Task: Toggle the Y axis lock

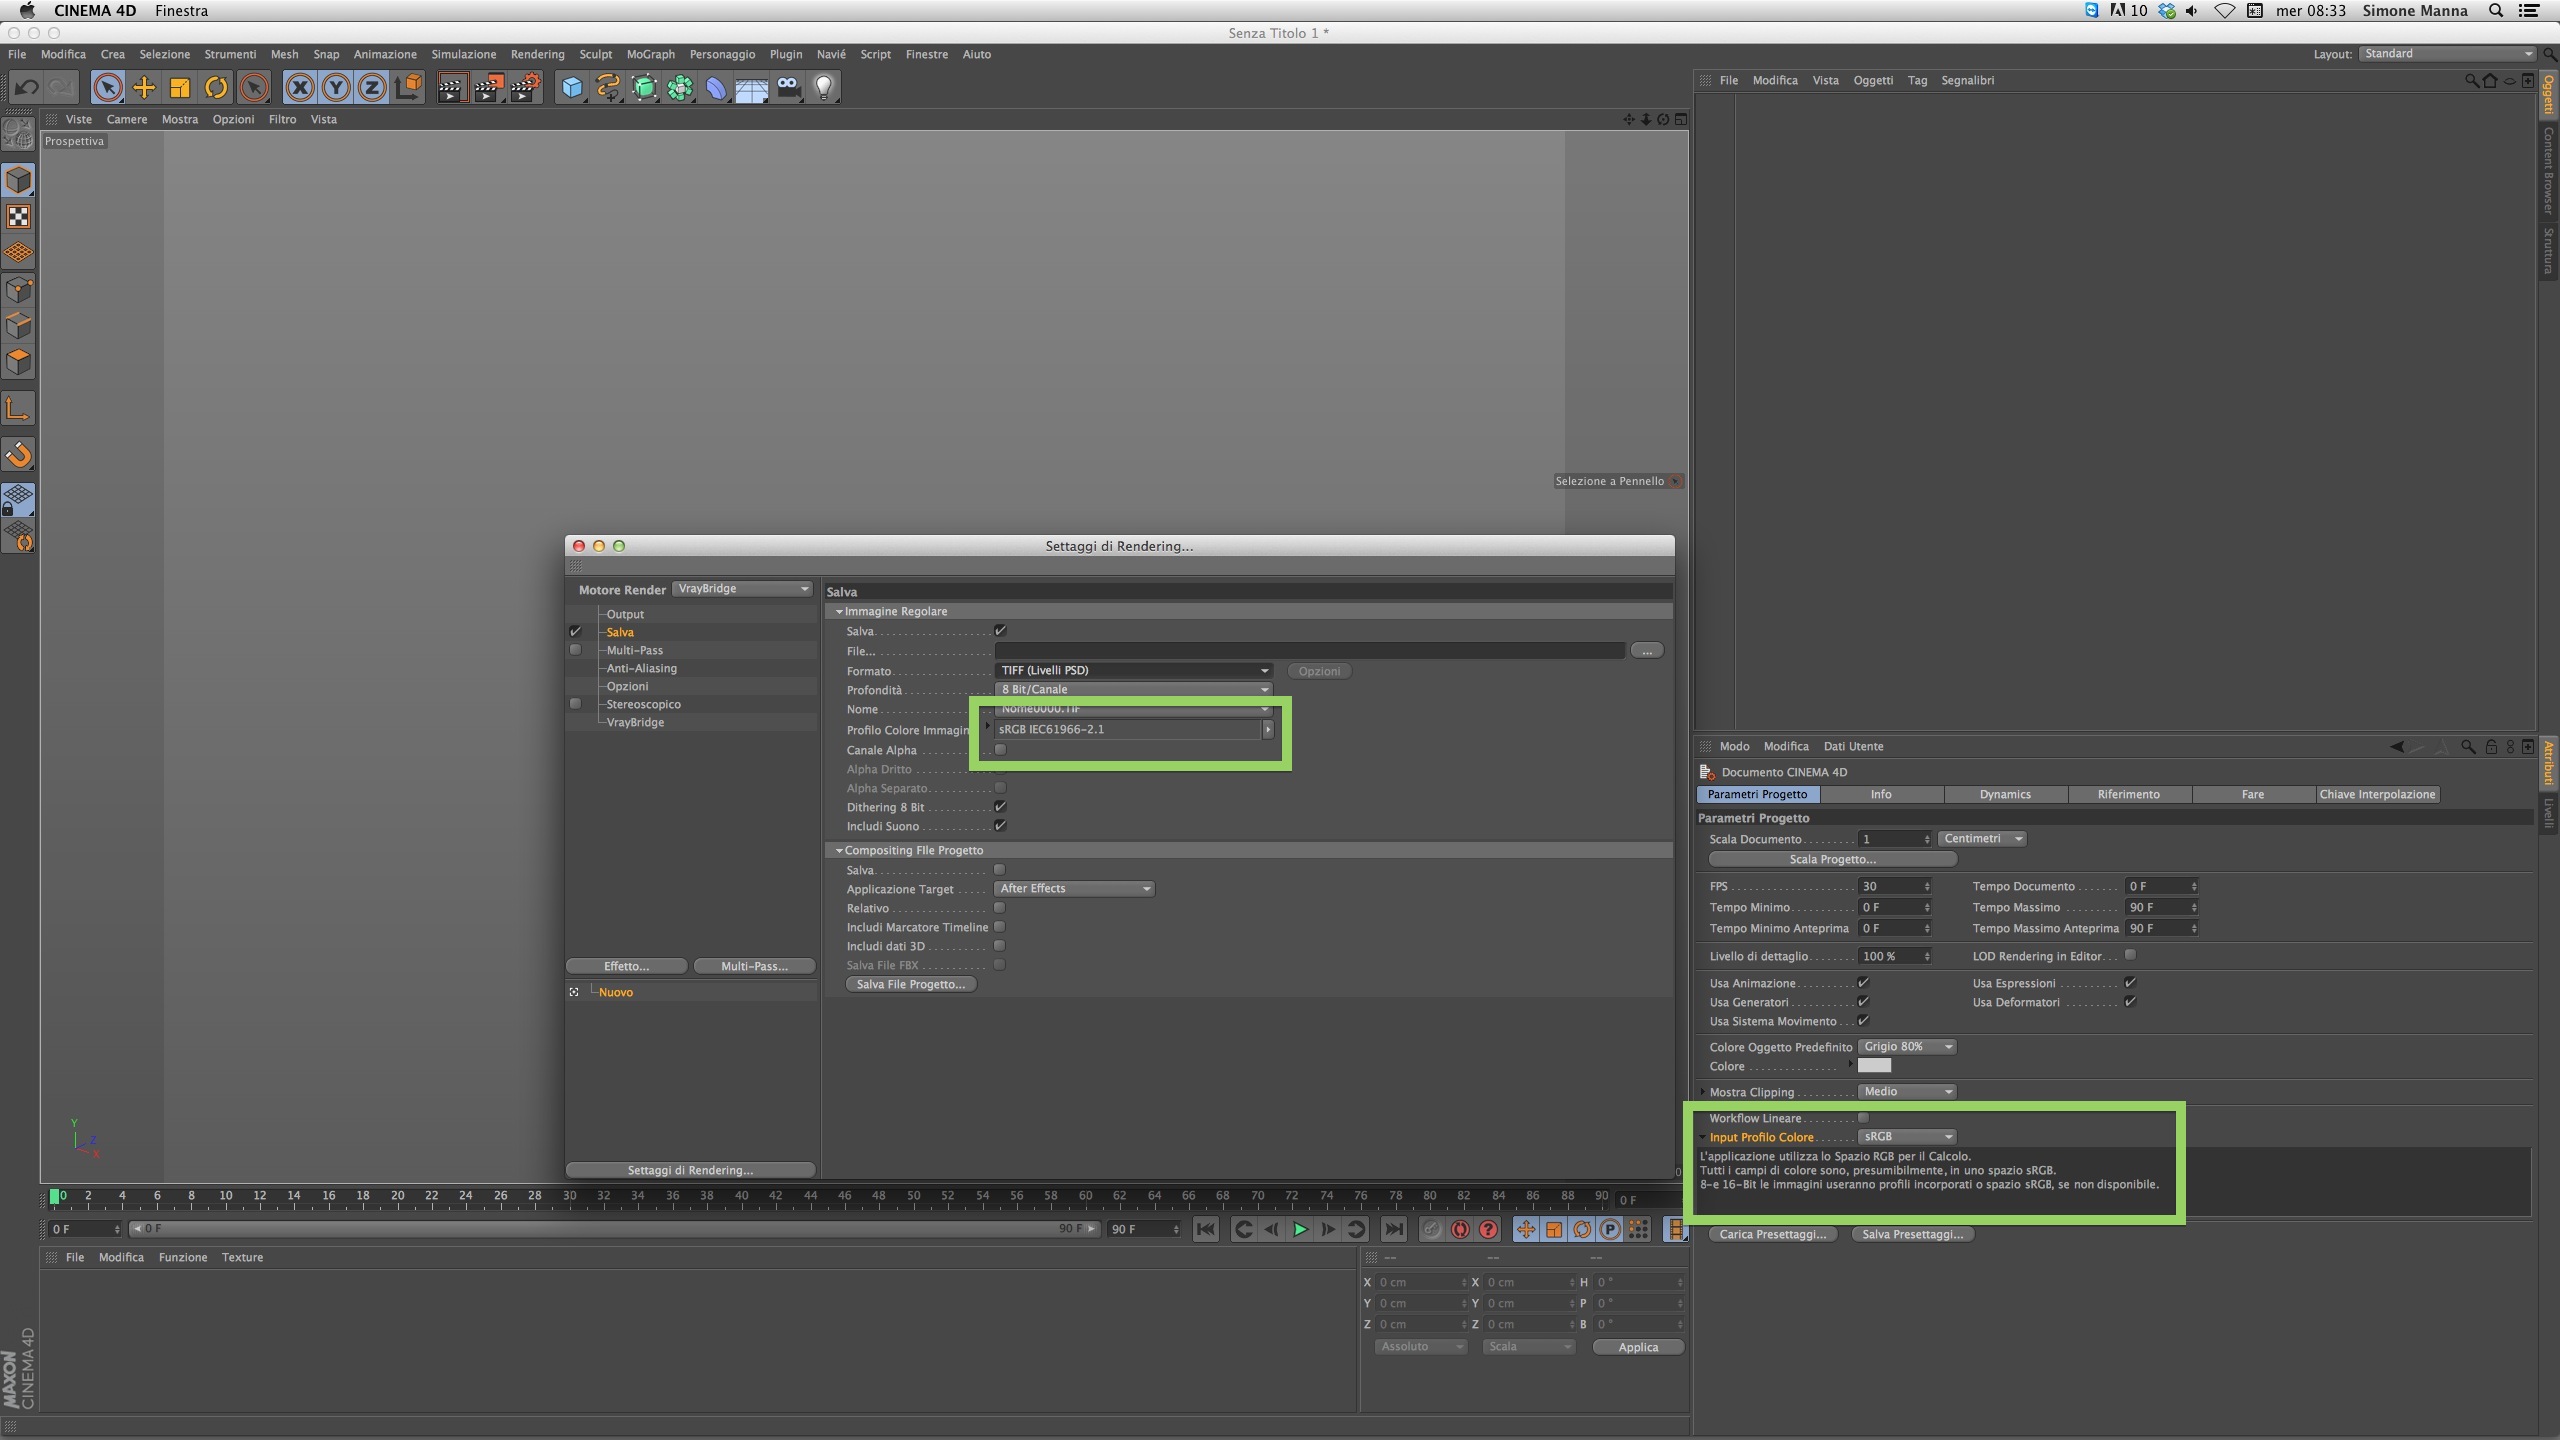Action: click(x=336, y=88)
